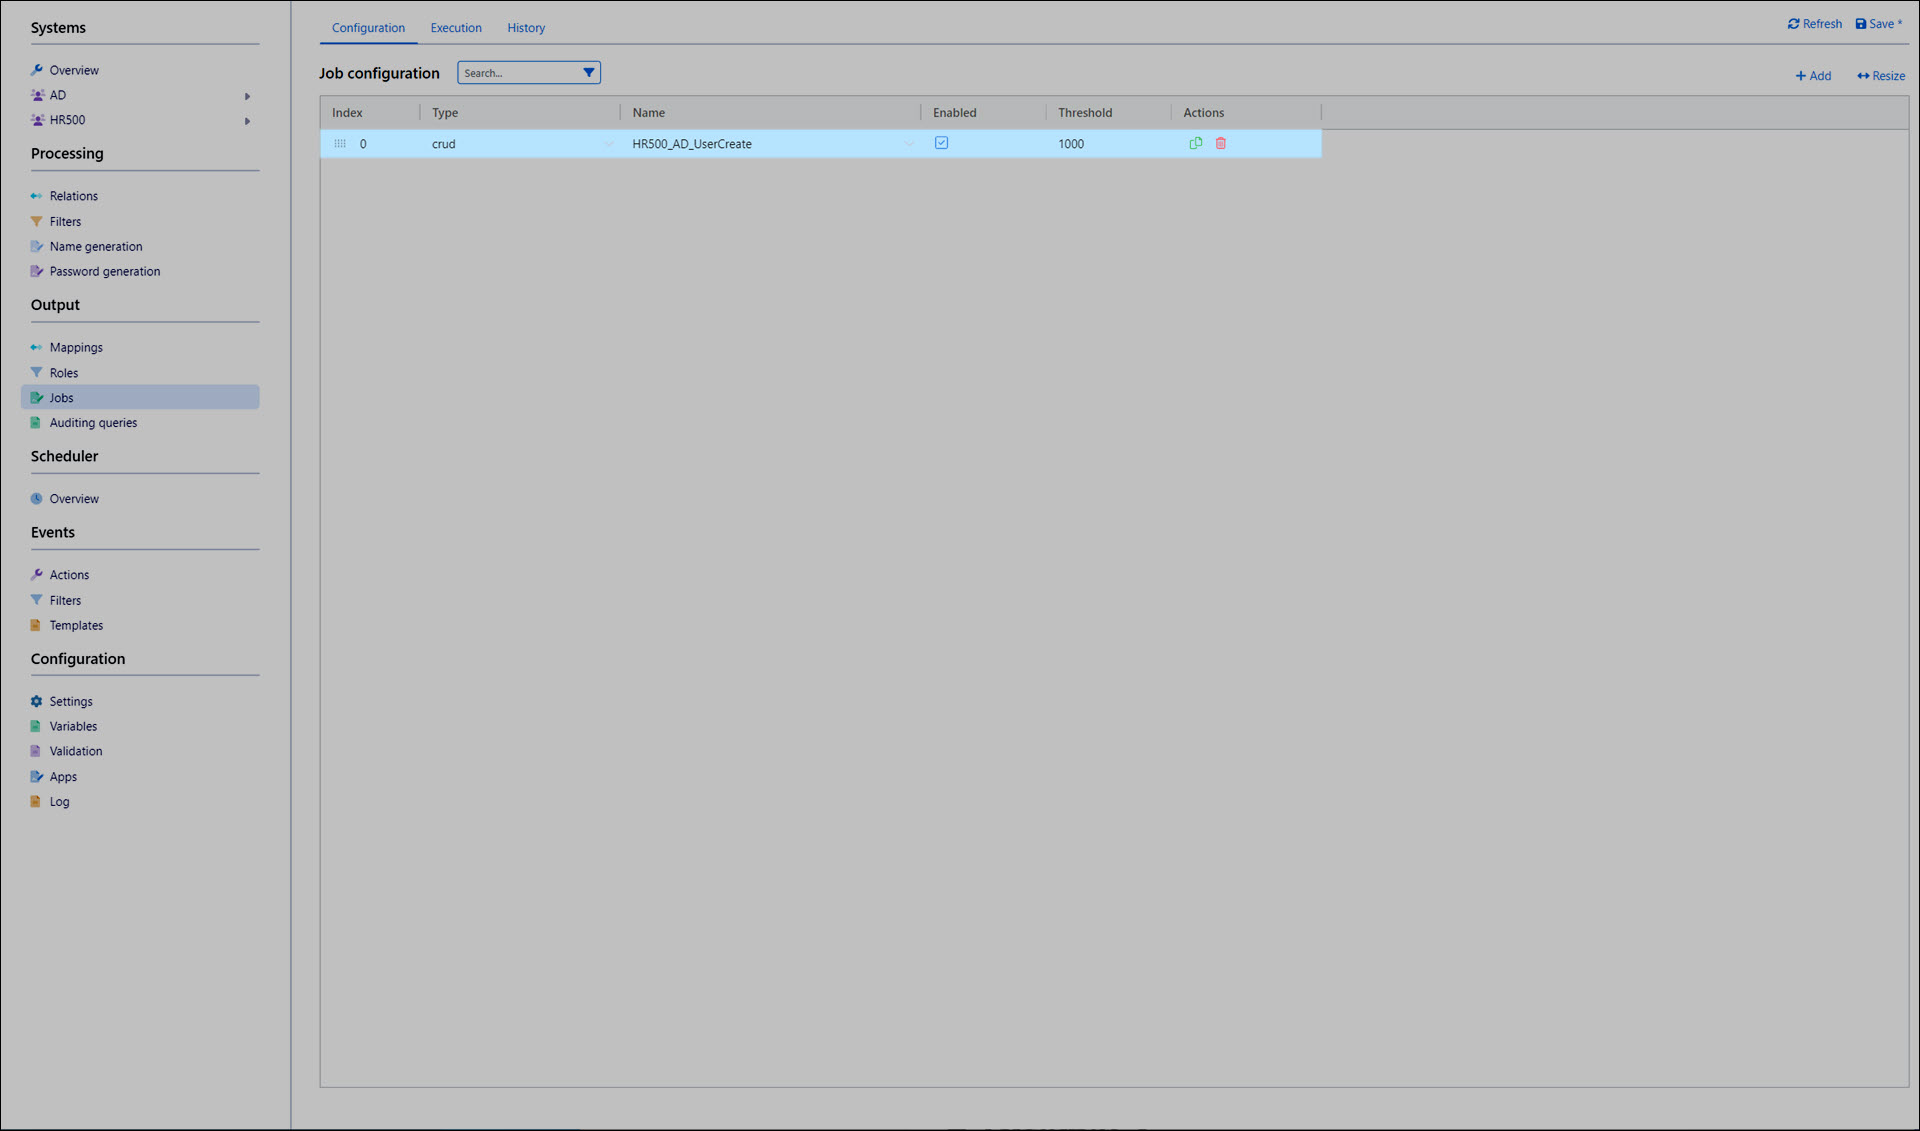Image resolution: width=1920 pixels, height=1131 pixels.
Task: Copy the HR500_AD_UserCreate job
Action: coord(1195,143)
